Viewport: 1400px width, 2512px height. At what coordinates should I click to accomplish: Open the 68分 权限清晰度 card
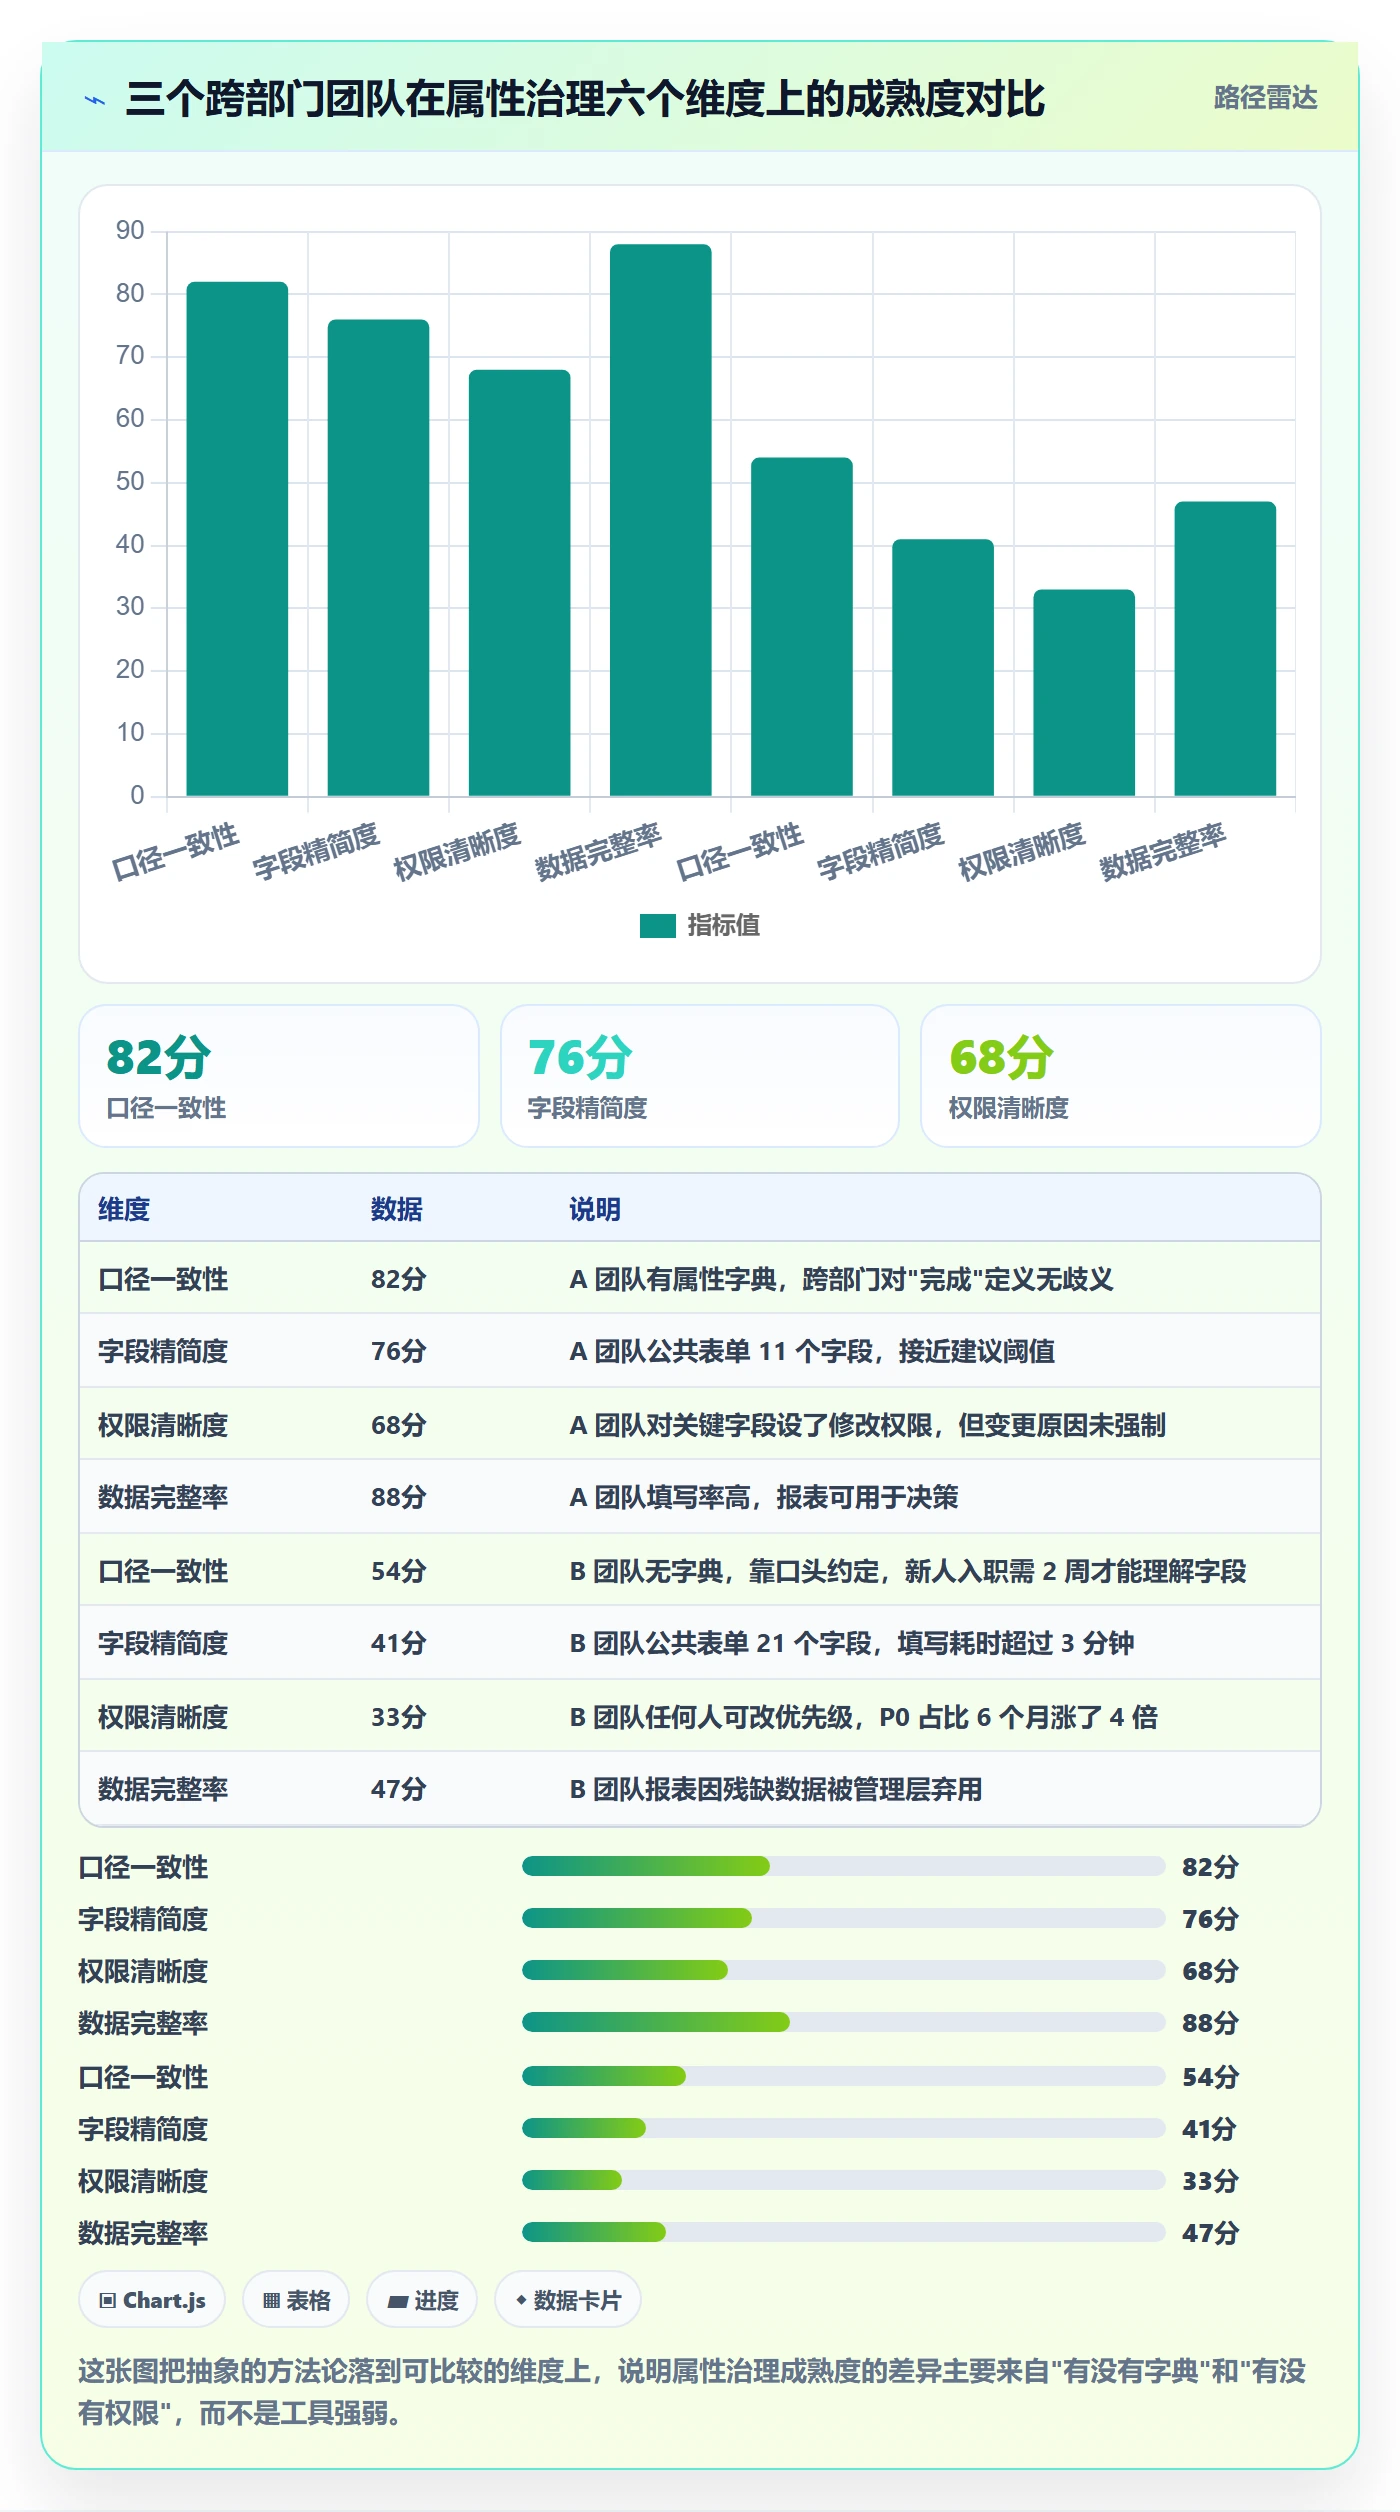click(1121, 1076)
